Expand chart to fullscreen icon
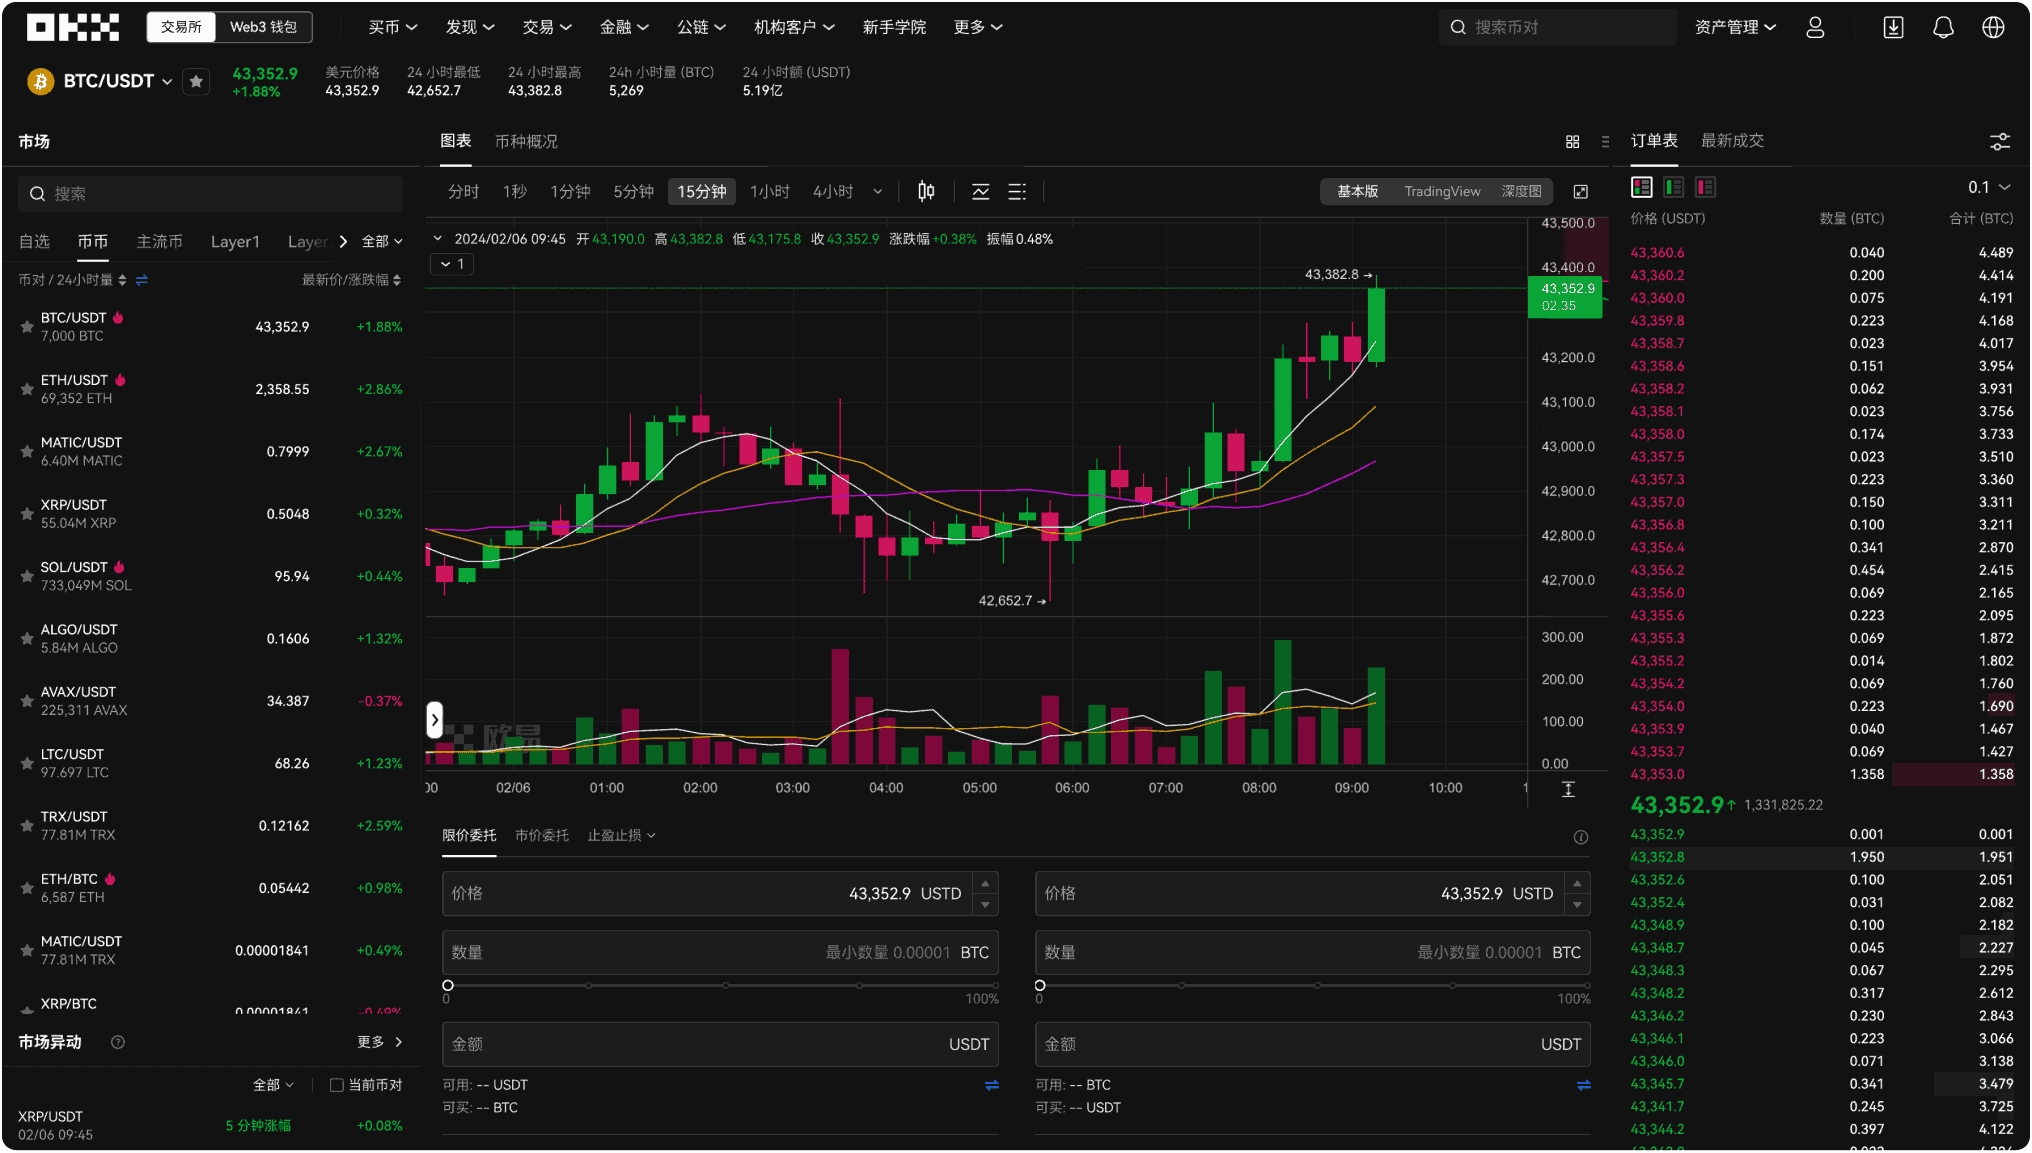This screenshot has width=2032, height=1153. [1580, 191]
